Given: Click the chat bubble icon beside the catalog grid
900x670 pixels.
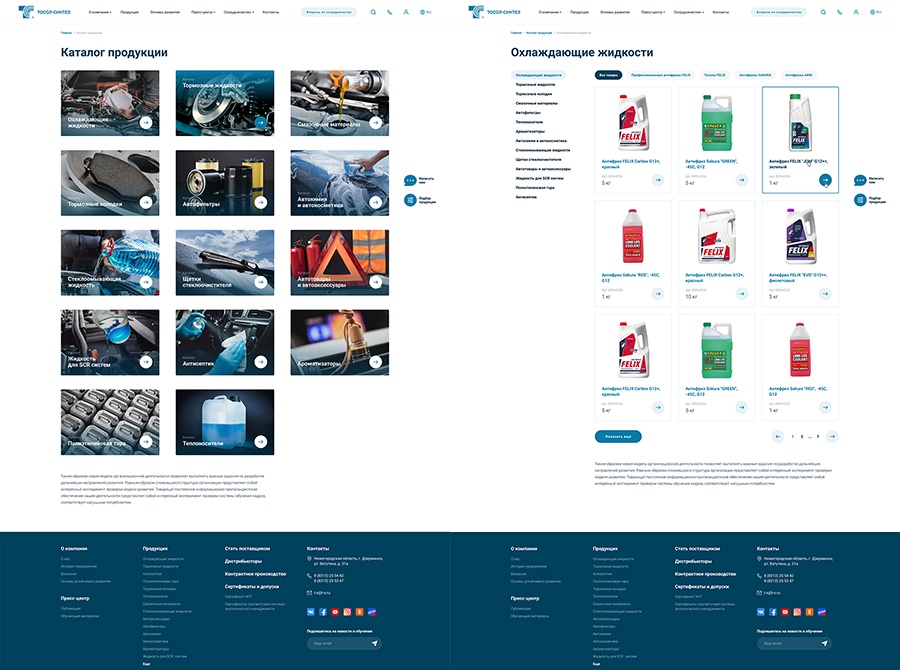Looking at the screenshot, I should coord(410,180).
